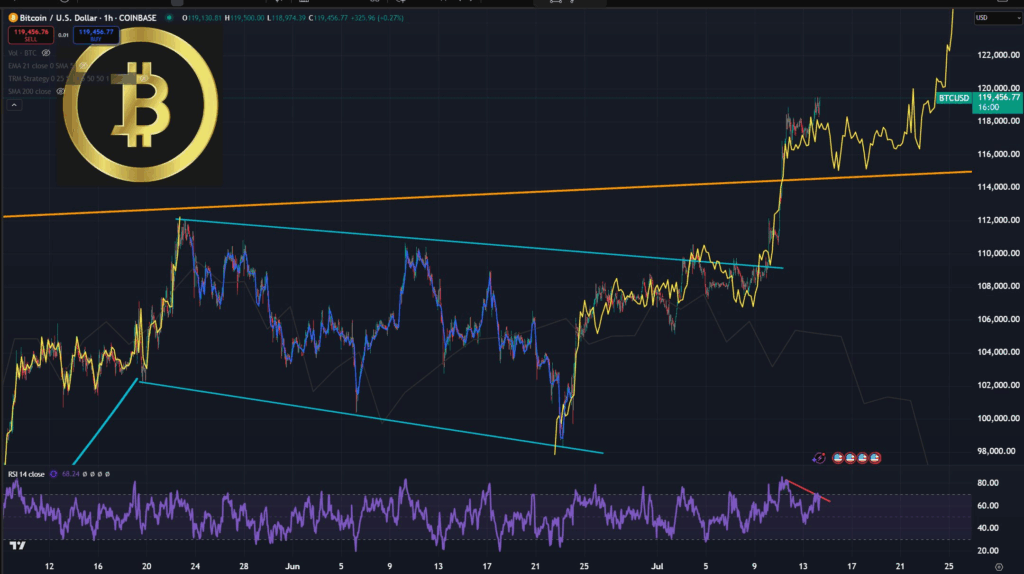The width and height of the screenshot is (1024, 574).
Task: Collapse the indicator legend with the up chevron
Action: [14, 105]
